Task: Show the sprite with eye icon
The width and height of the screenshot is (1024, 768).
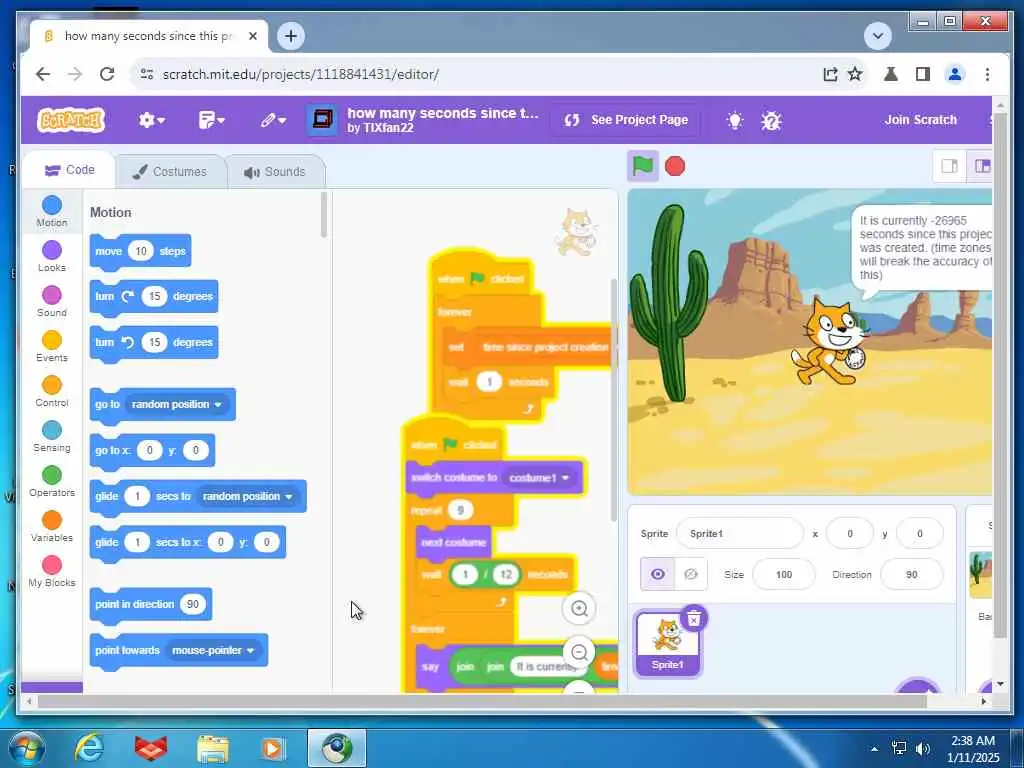Action: [657, 574]
